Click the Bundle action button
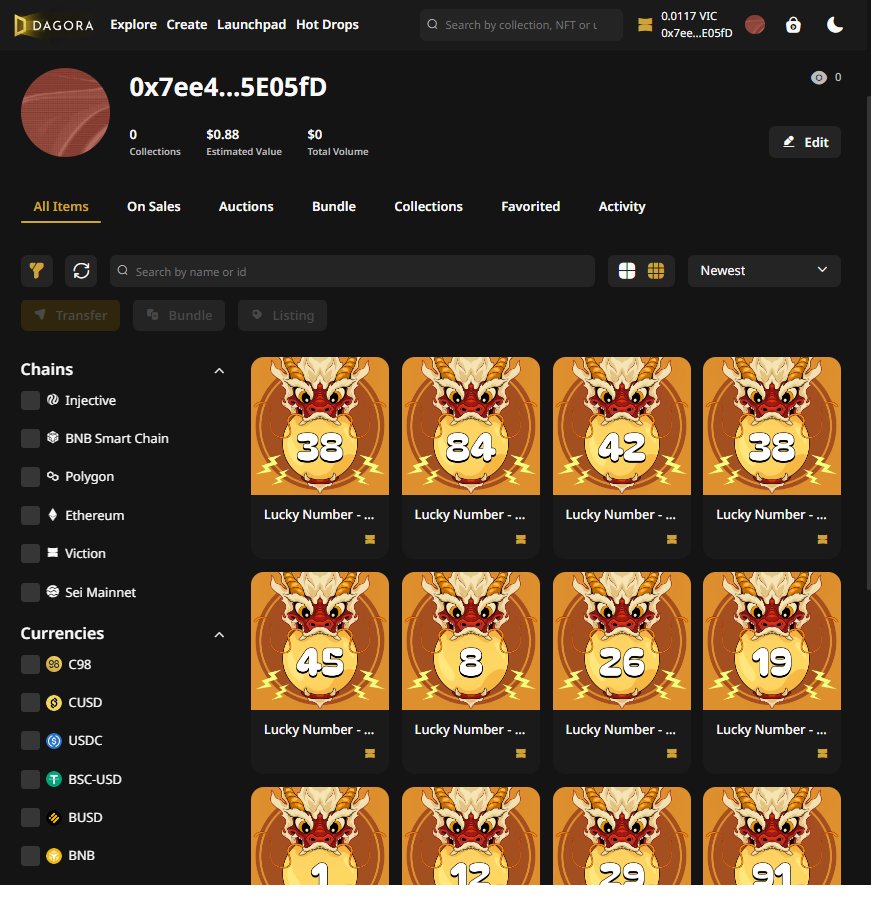The height and width of the screenshot is (922, 871). (179, 315)
